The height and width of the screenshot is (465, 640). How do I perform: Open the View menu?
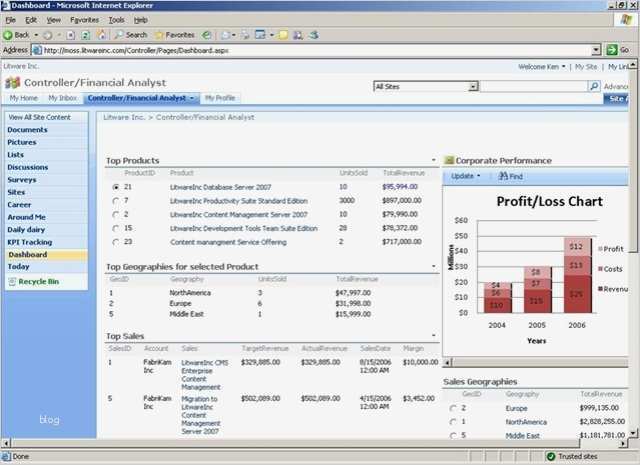(x=53, y=20)
